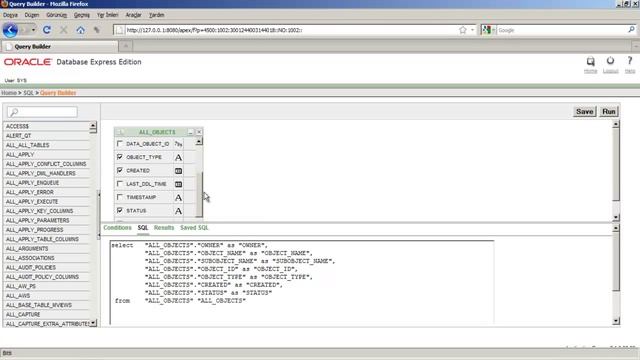The image size is (640, 360).
Task: Focus the table search input field
Action: pyautogui.click(x=42, y=112)
